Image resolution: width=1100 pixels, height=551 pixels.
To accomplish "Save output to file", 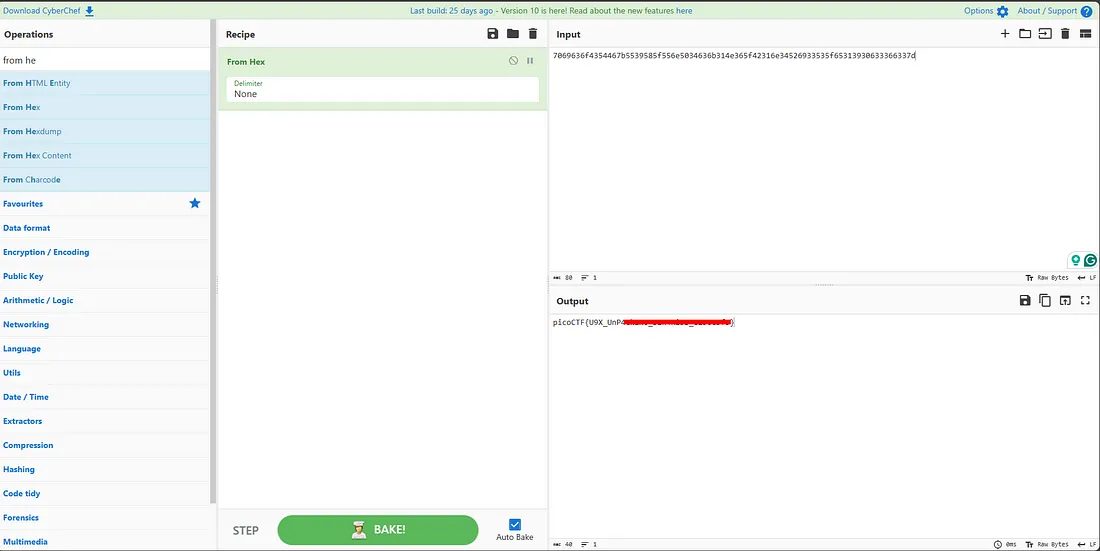I will click(1025, 300).
